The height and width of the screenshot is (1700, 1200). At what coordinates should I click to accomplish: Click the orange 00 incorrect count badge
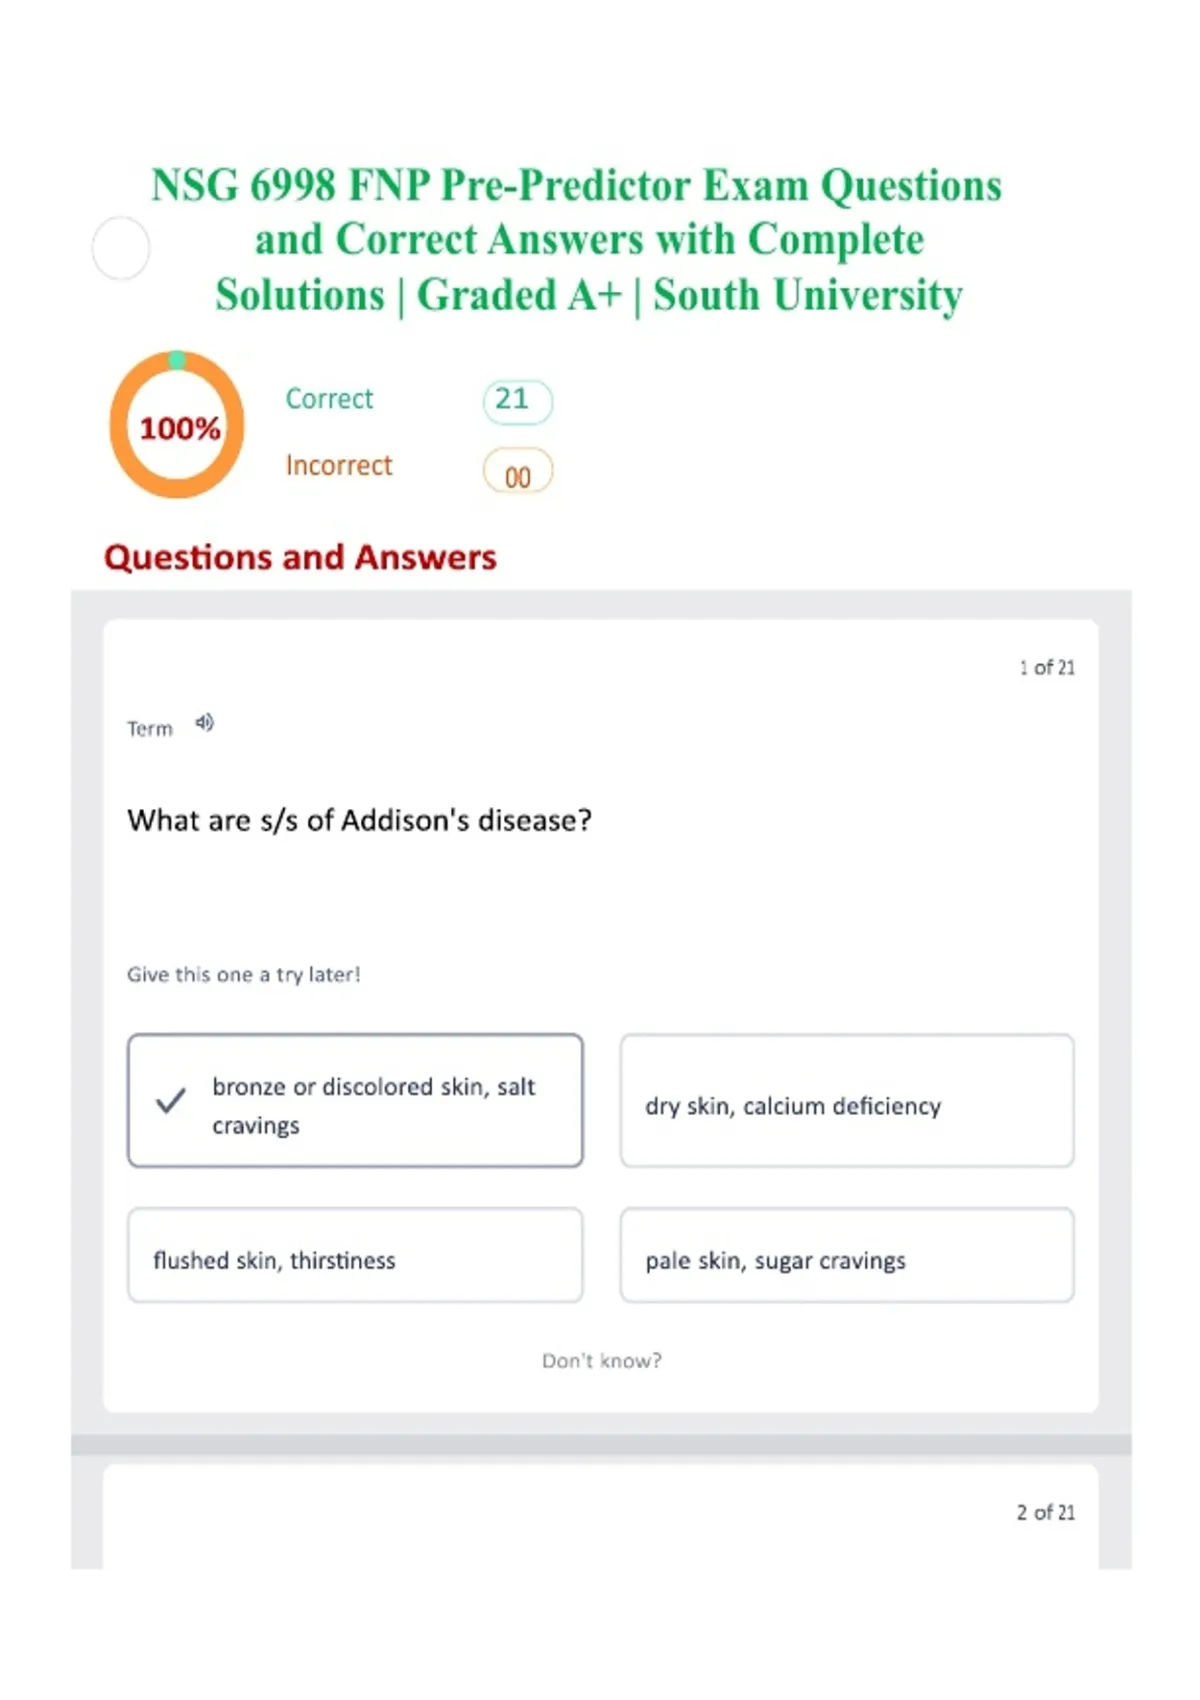click(517, 473)
